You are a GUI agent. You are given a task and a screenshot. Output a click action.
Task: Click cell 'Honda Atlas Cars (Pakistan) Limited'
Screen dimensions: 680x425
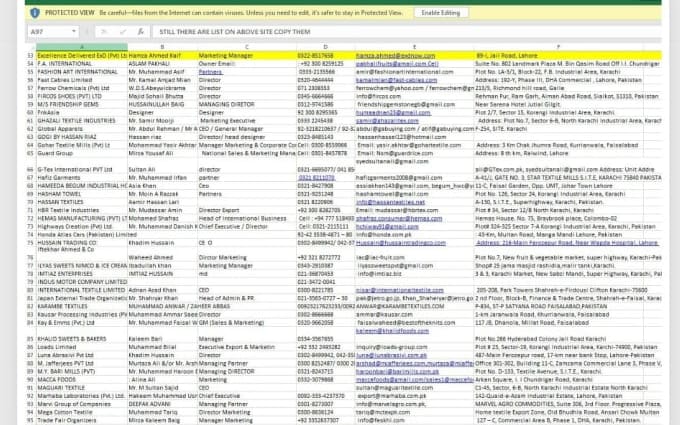[x=87, y=235]
